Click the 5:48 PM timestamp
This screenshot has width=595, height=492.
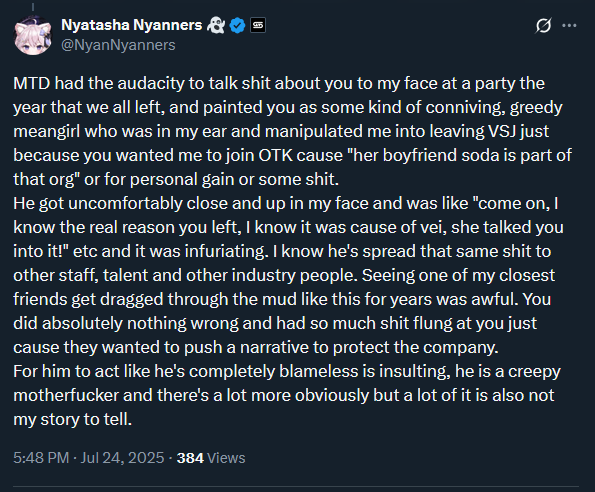41,458
